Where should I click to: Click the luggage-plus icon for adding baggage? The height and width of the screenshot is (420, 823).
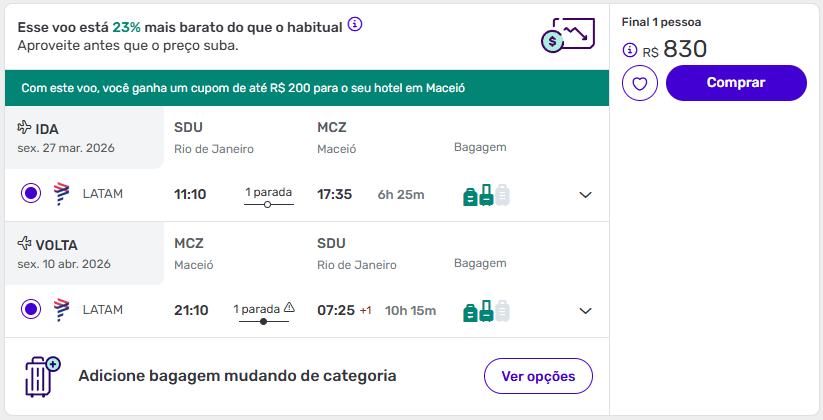tap(42, 377)
